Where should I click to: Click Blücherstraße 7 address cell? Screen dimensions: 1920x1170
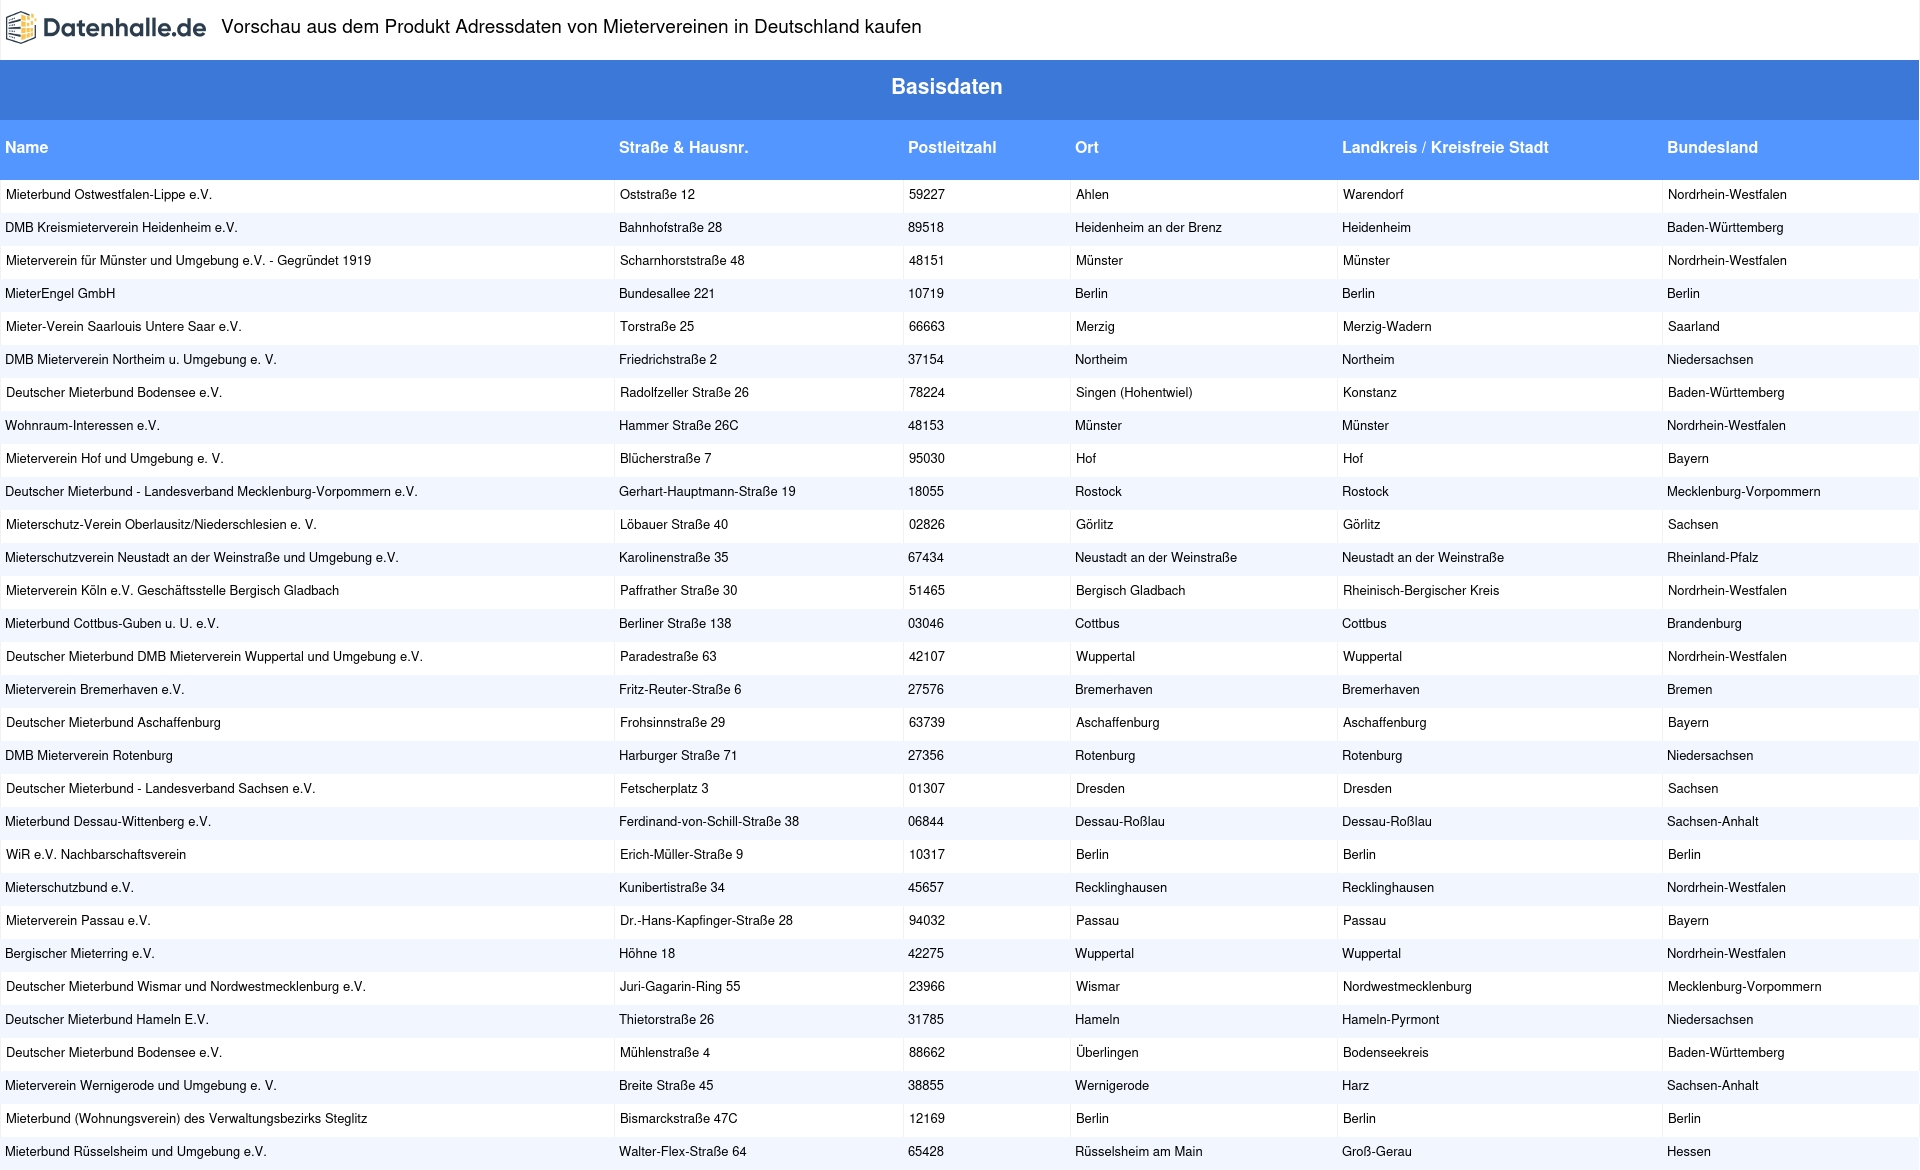(x=666, y=459)
